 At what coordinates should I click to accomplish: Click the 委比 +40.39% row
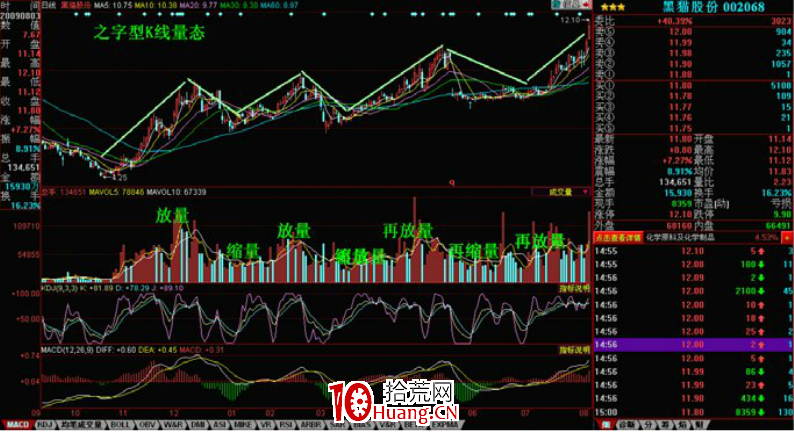(x=693, y=21)
